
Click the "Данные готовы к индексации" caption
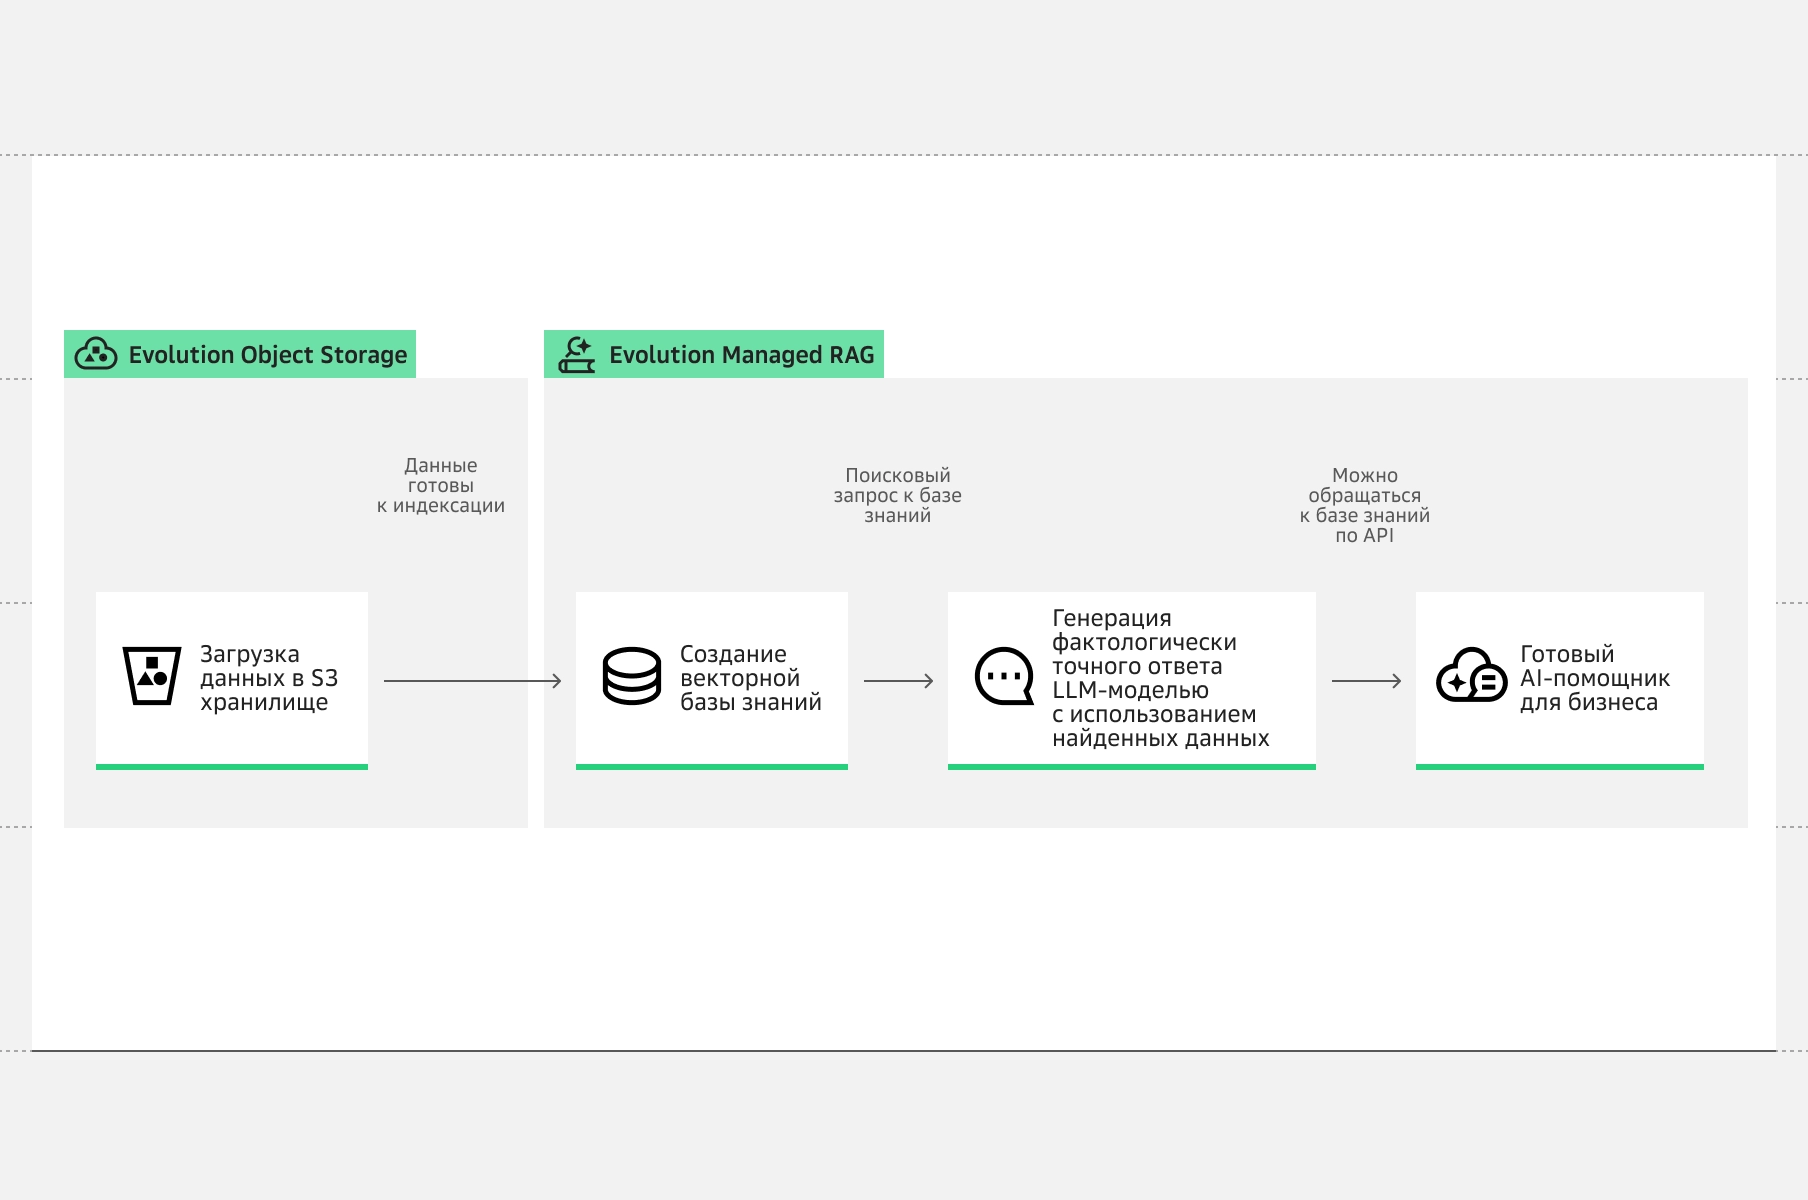[441, 486]
